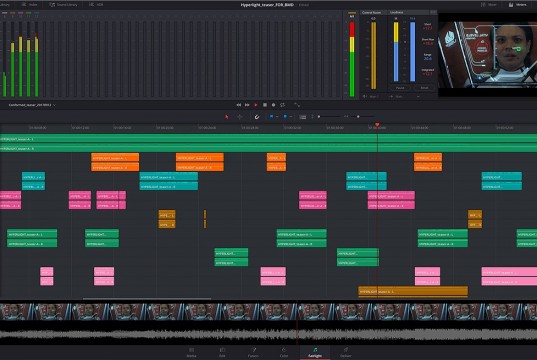Stop playback with the square button
The width and height of the screenshot is (537, 360).
(x=265, y=105)
